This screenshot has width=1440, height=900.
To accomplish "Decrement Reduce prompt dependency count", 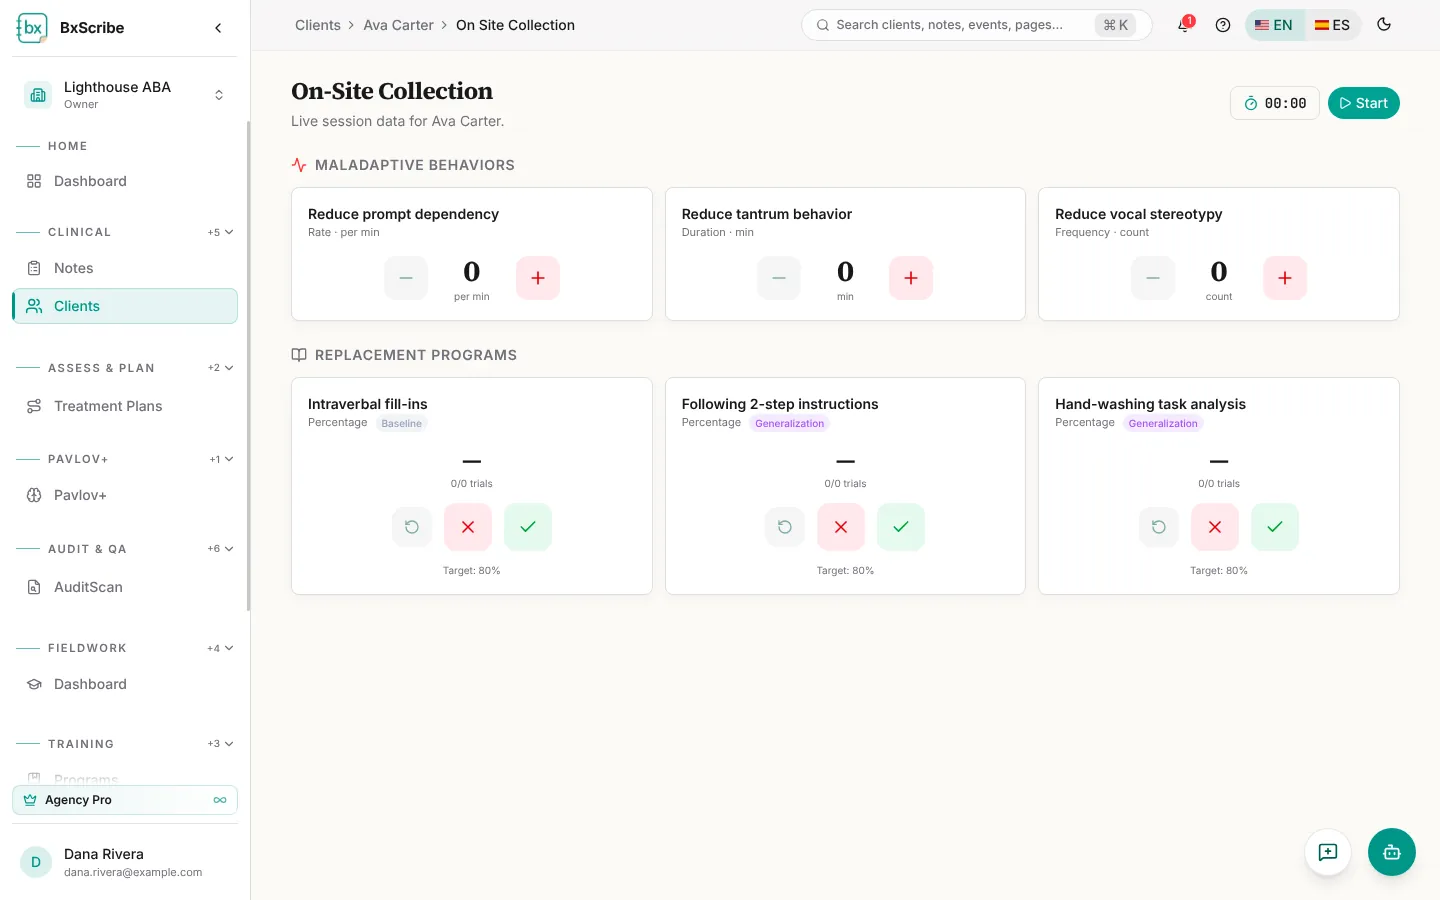I will [x=406, y=278].
